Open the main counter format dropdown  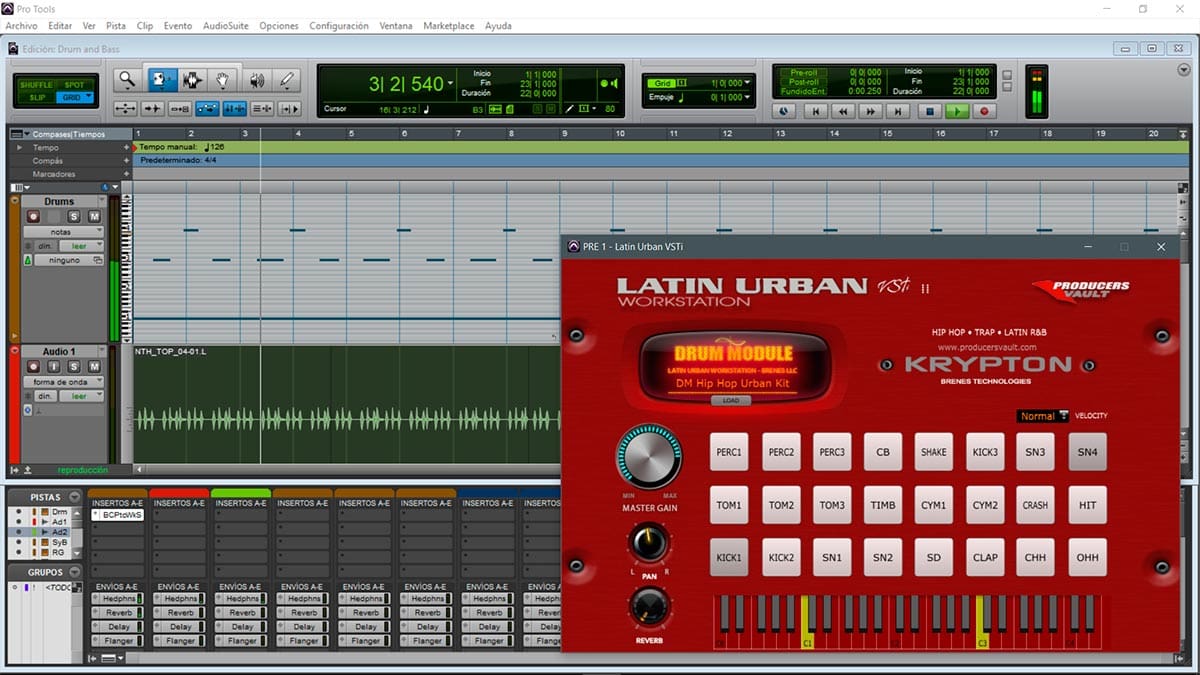coord(451,84)
